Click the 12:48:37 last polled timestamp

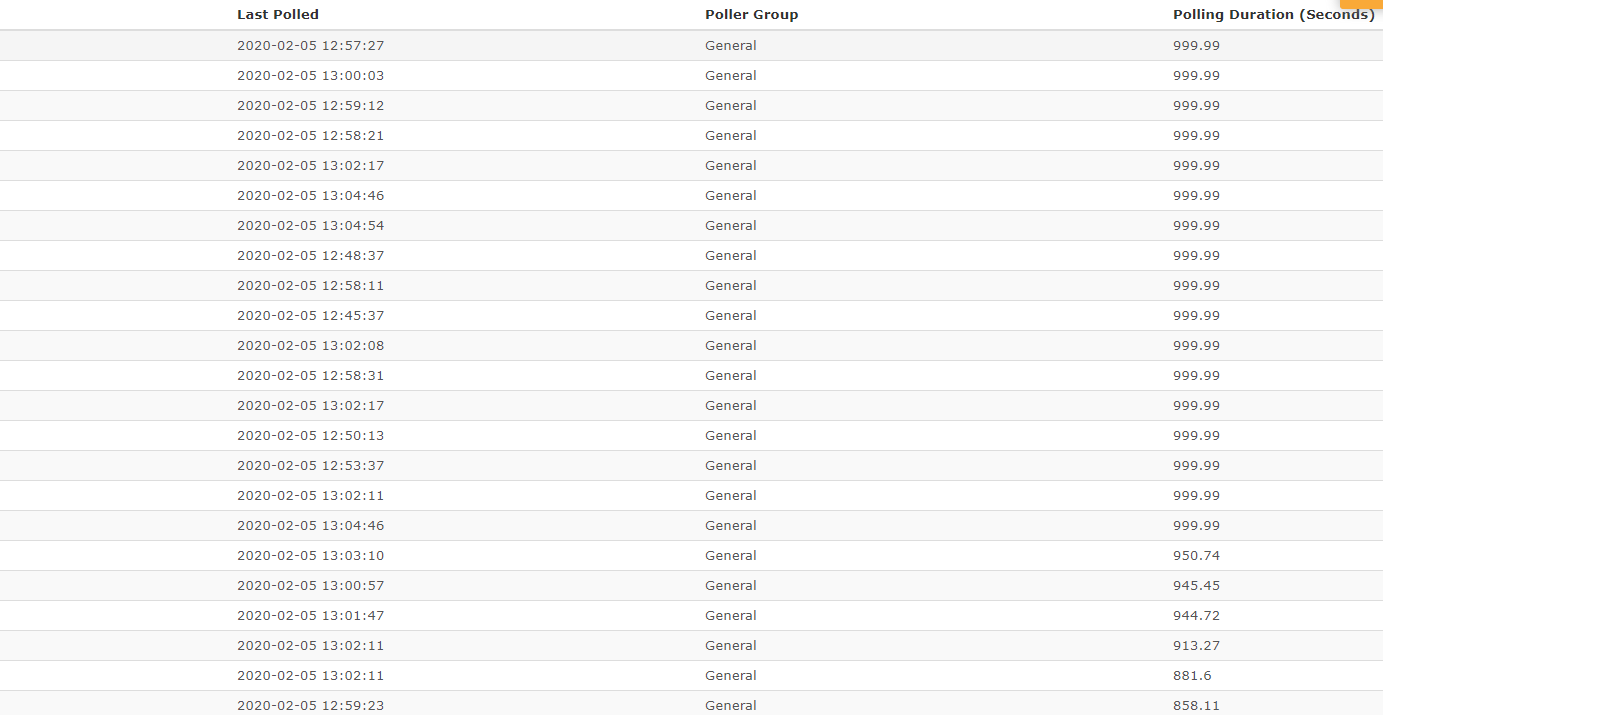pos(310,256)
